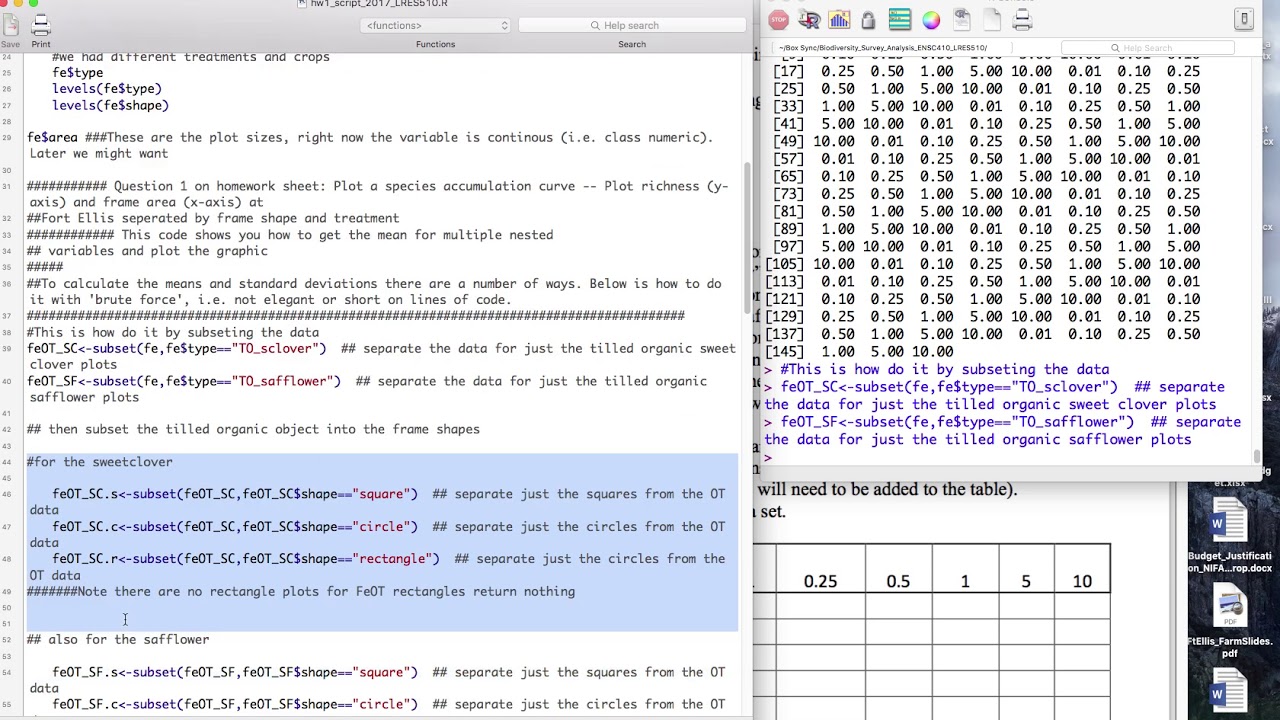This screenshot has height=720, width=1280.
Task: Click the red STOP icon in R console
Action: 779,20
